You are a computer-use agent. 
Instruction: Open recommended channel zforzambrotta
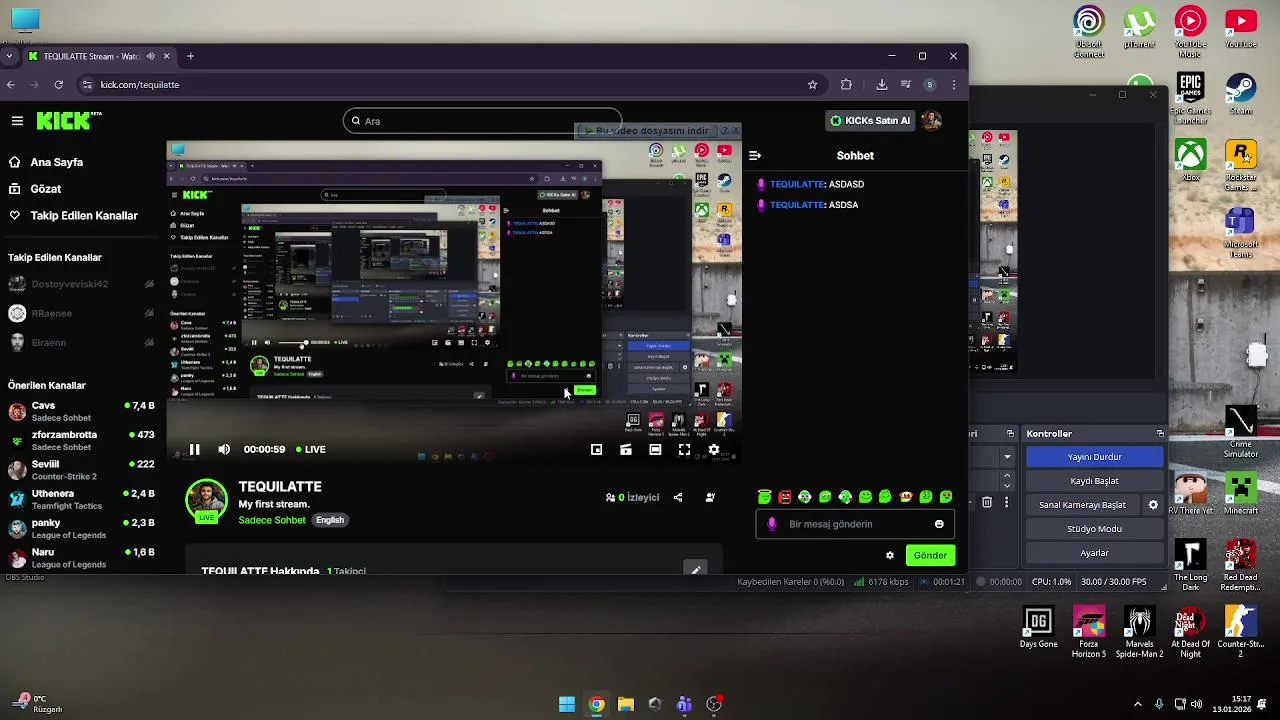click(x=80, y=440)
